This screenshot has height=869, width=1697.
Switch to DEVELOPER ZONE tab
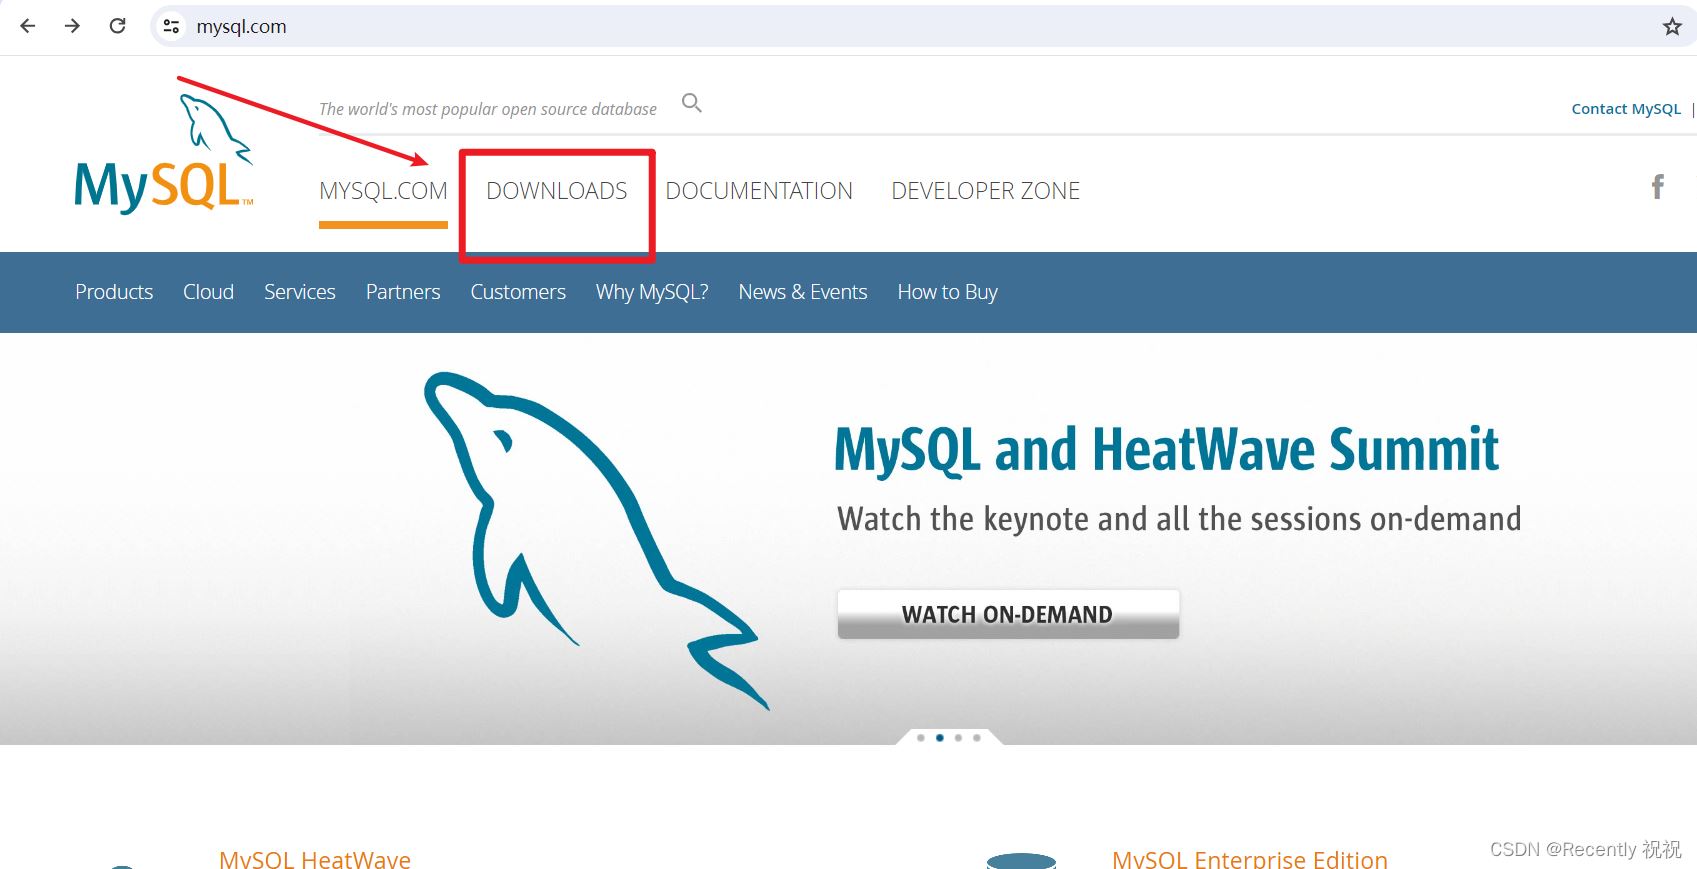tap(986, 191)
